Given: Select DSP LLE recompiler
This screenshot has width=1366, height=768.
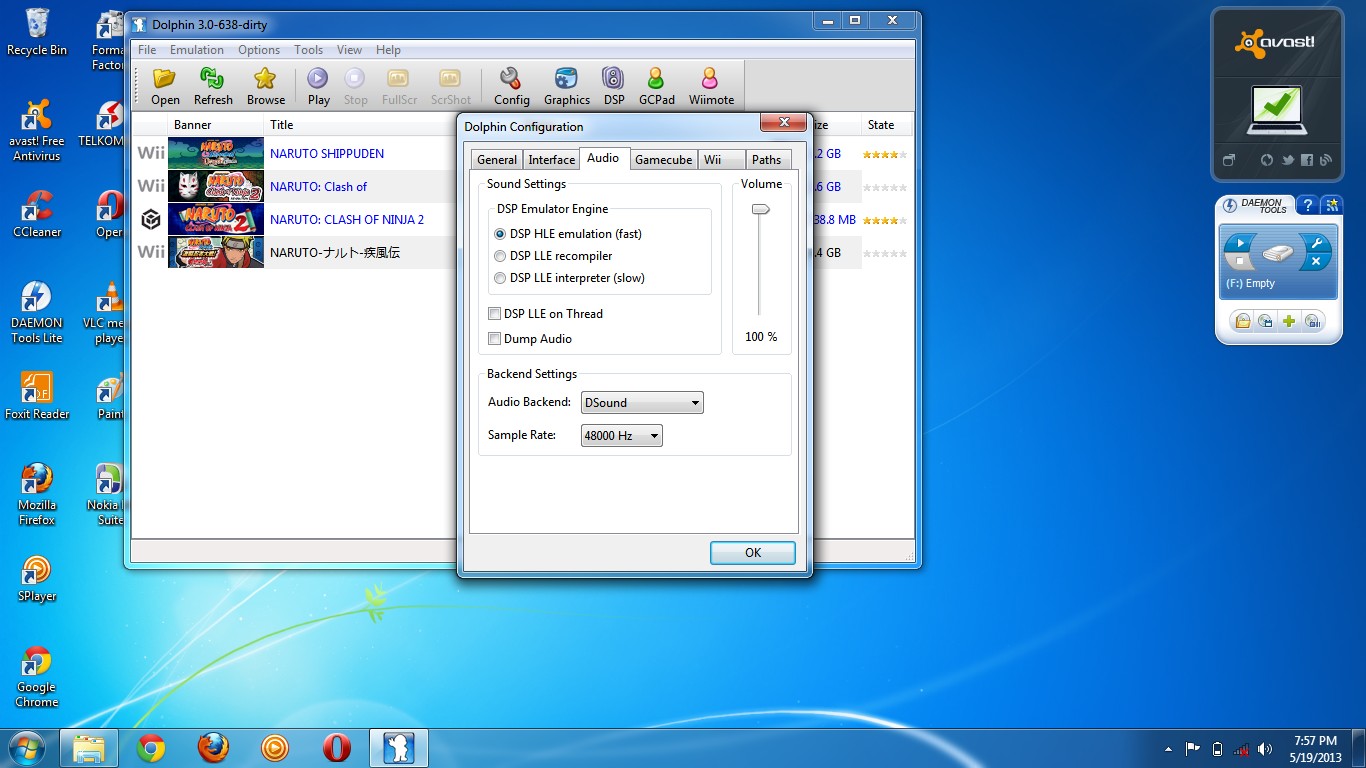Looking at the screenshot, I should [x=553, y=256].
